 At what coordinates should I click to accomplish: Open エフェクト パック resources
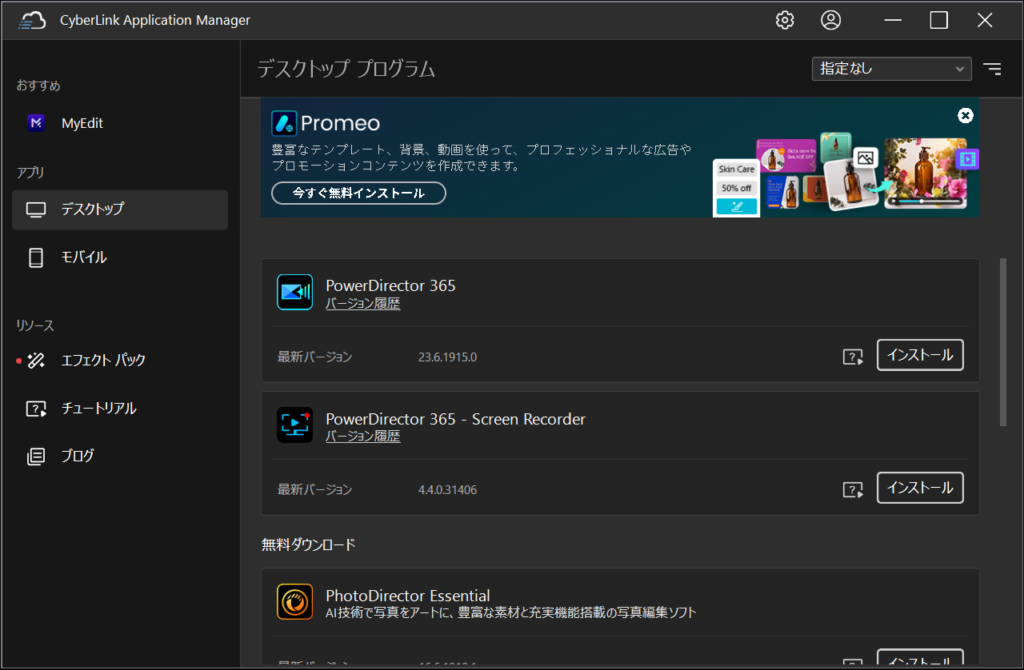click(104, 360)
